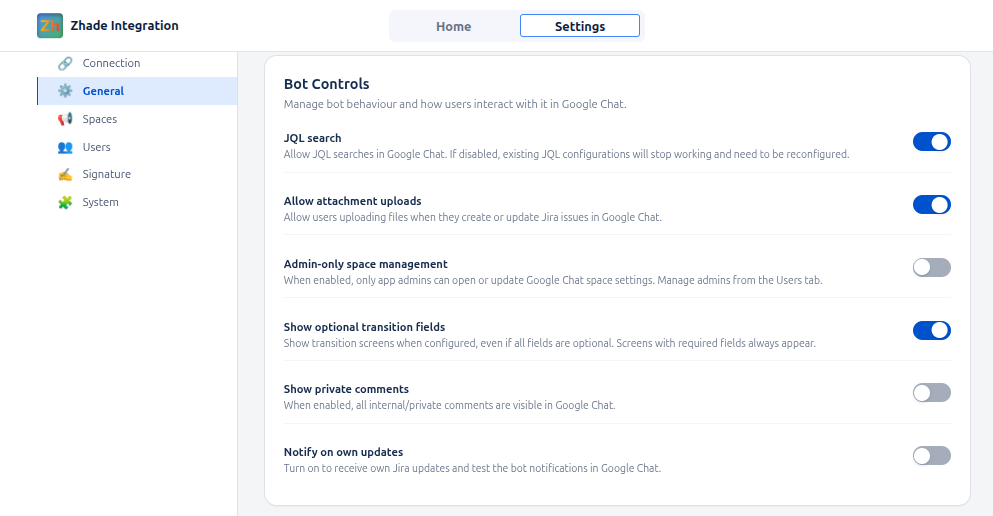The width and height of the screenshot is (993, 516).
Task: Click the Zhade Integration logo icon
Action: click(50, 26)
